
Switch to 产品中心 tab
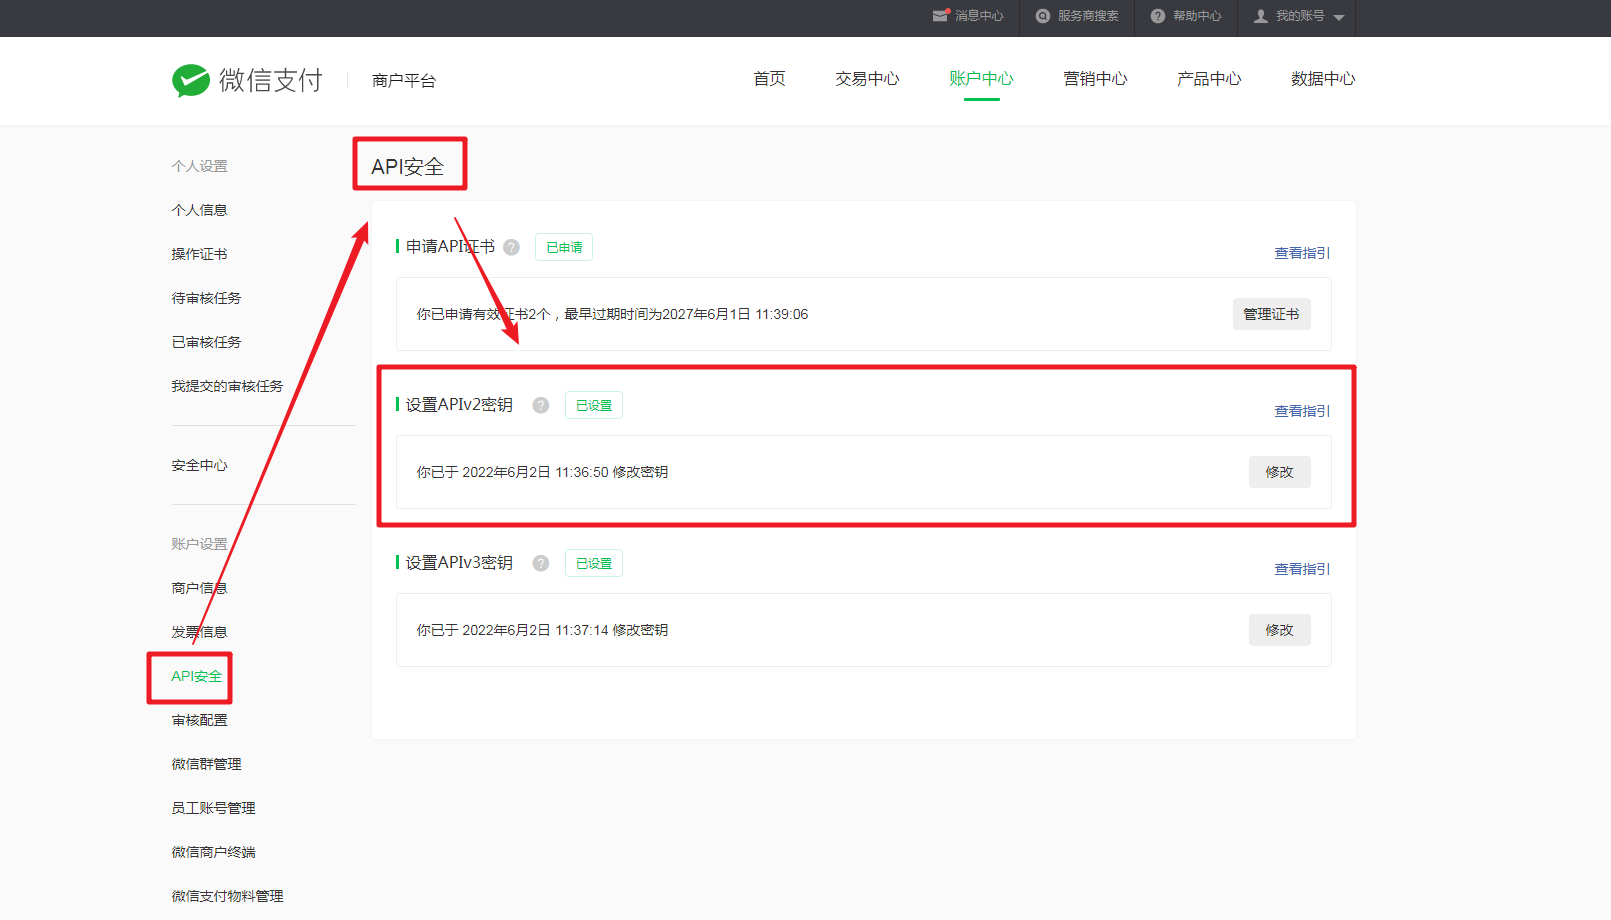(x=1209, y=79)
